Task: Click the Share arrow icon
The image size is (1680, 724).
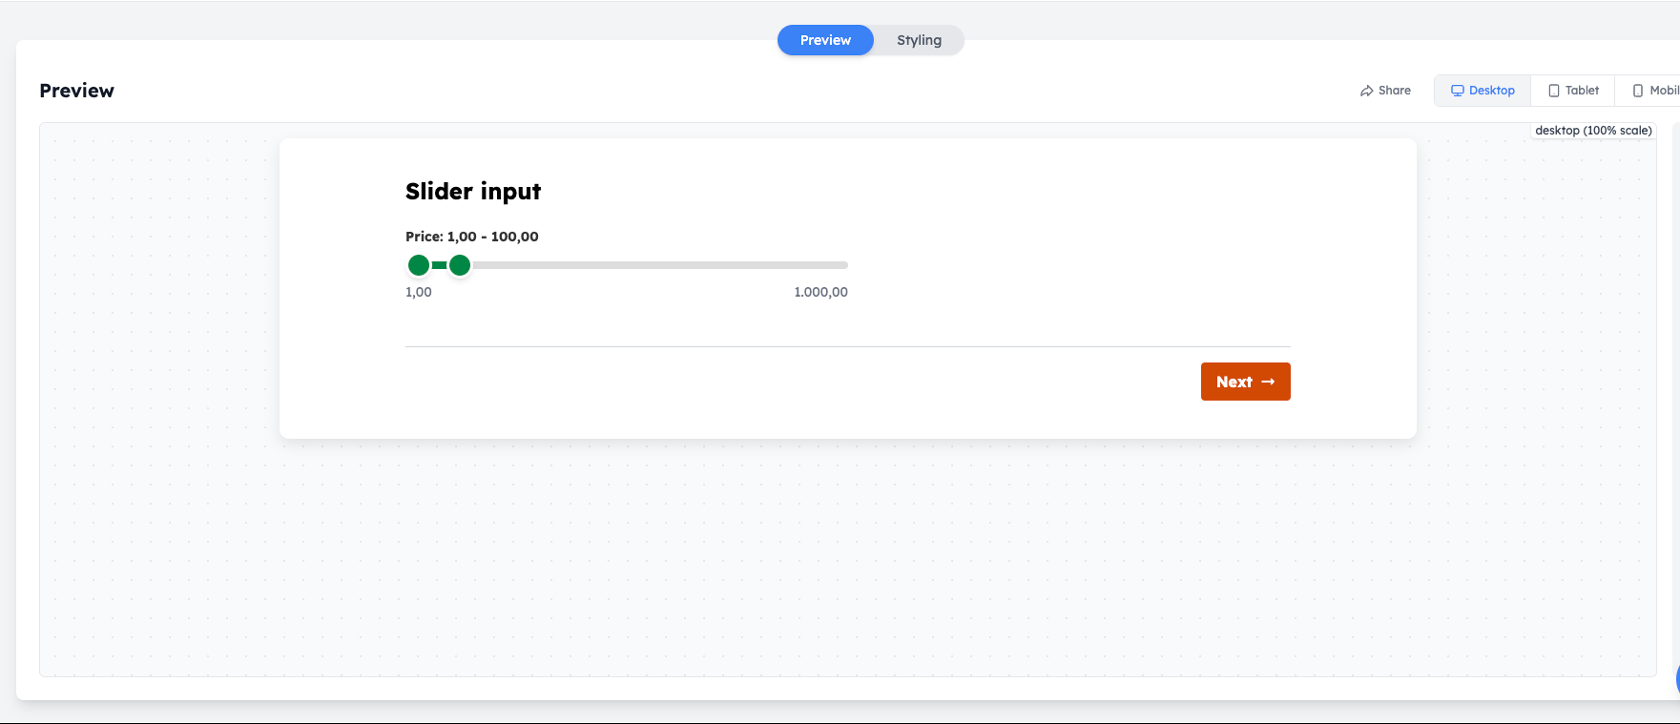Action: (x=1366, y=91)
